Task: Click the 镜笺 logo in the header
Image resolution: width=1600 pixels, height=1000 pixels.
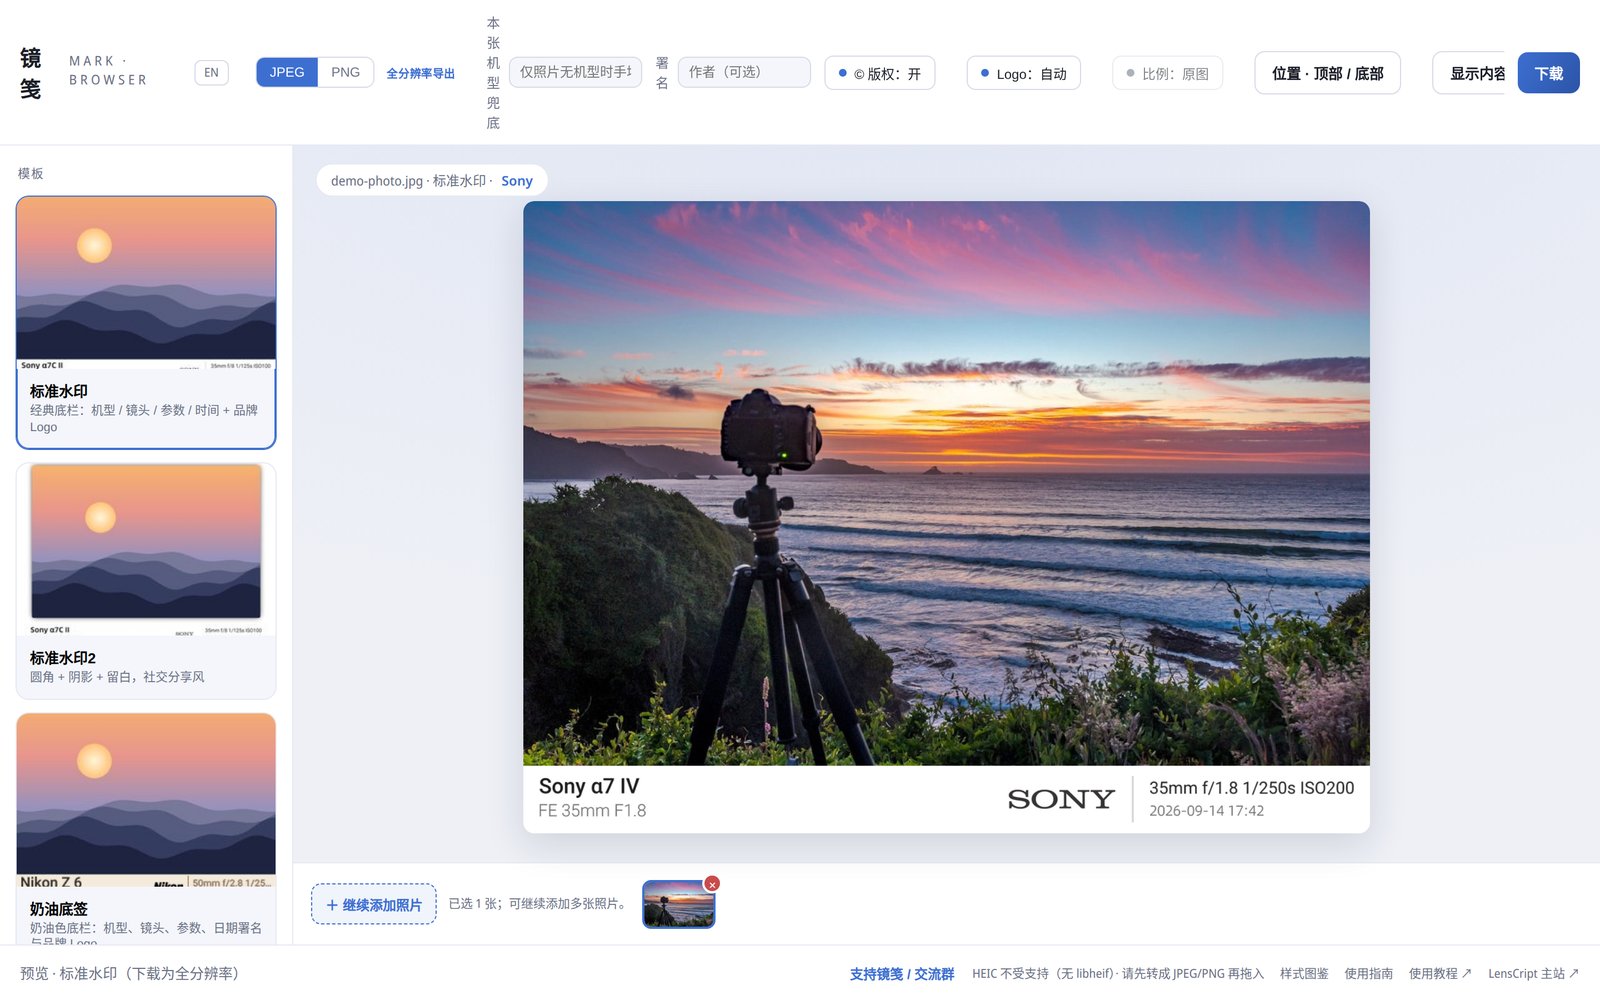Action: (31, 73)
